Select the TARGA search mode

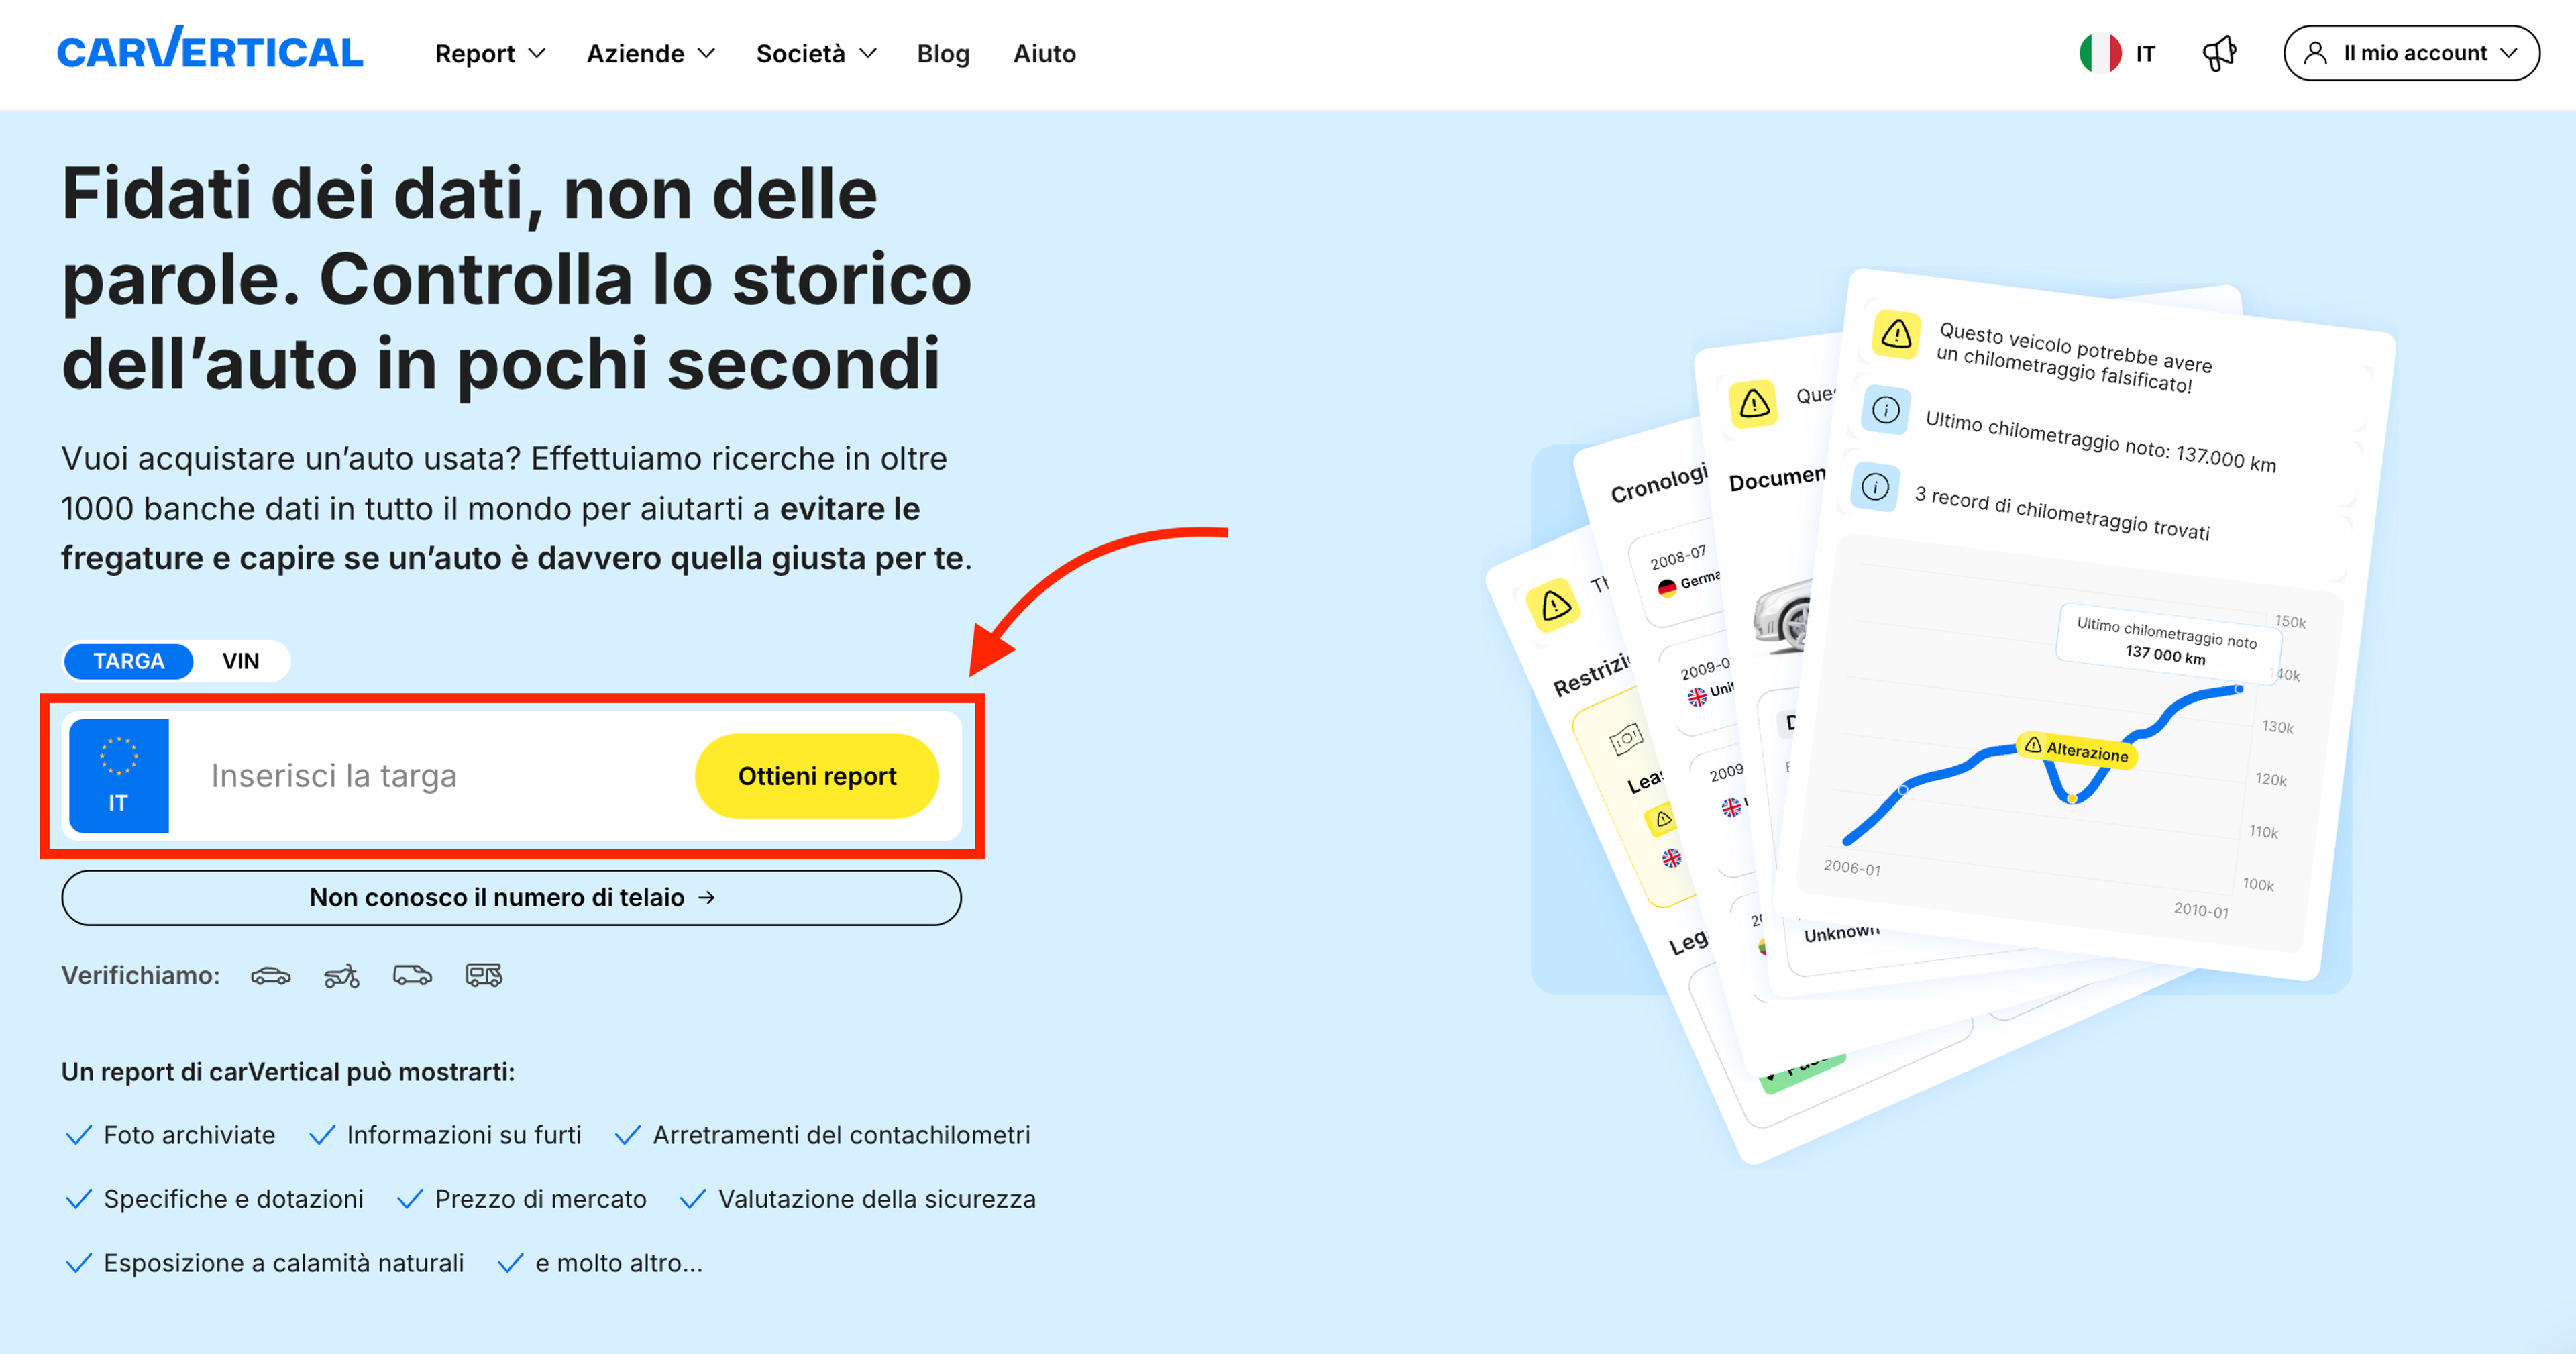pos(128,661)
